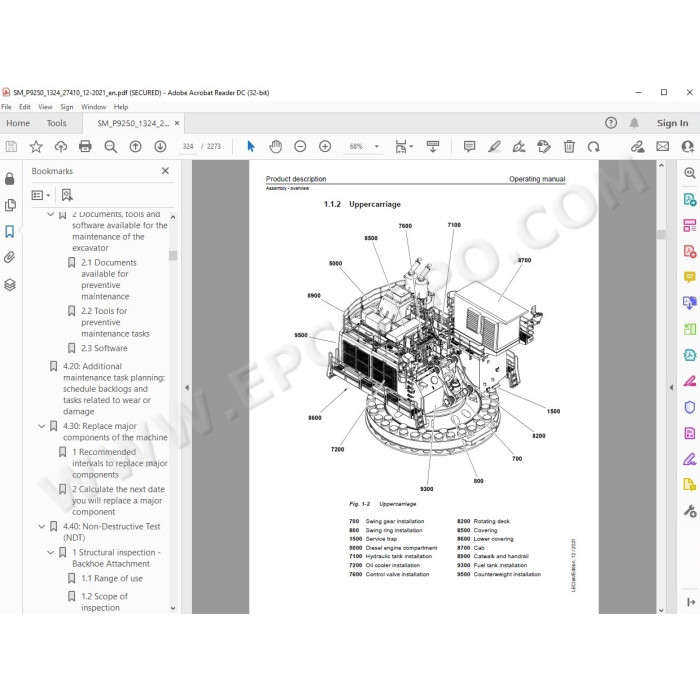Send the file by email envelope icon
This screenshot has width=700, height=700.
662,146
